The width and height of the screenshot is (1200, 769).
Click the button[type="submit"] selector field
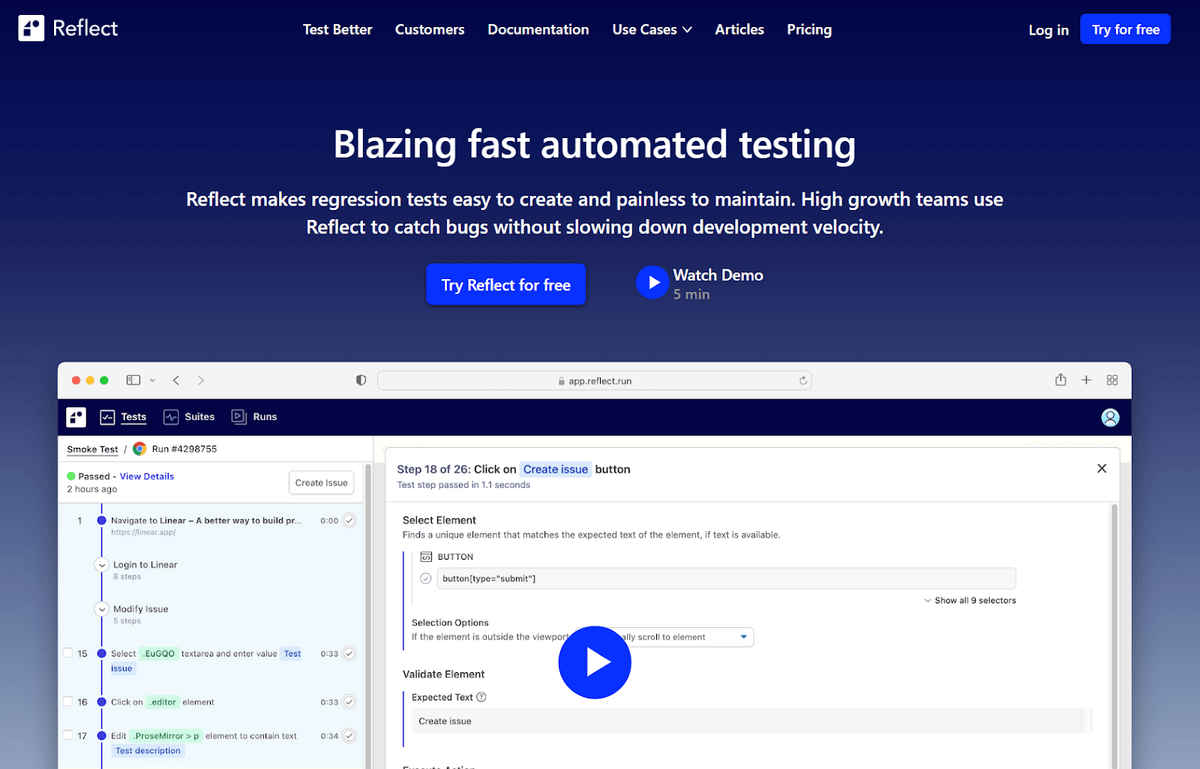click(726, 579)
